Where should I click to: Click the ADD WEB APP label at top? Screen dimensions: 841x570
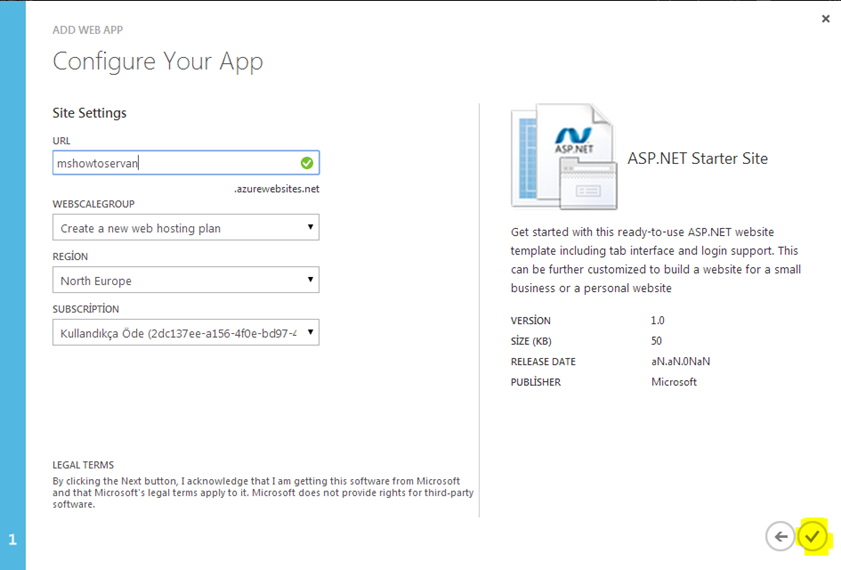(94, 30)
